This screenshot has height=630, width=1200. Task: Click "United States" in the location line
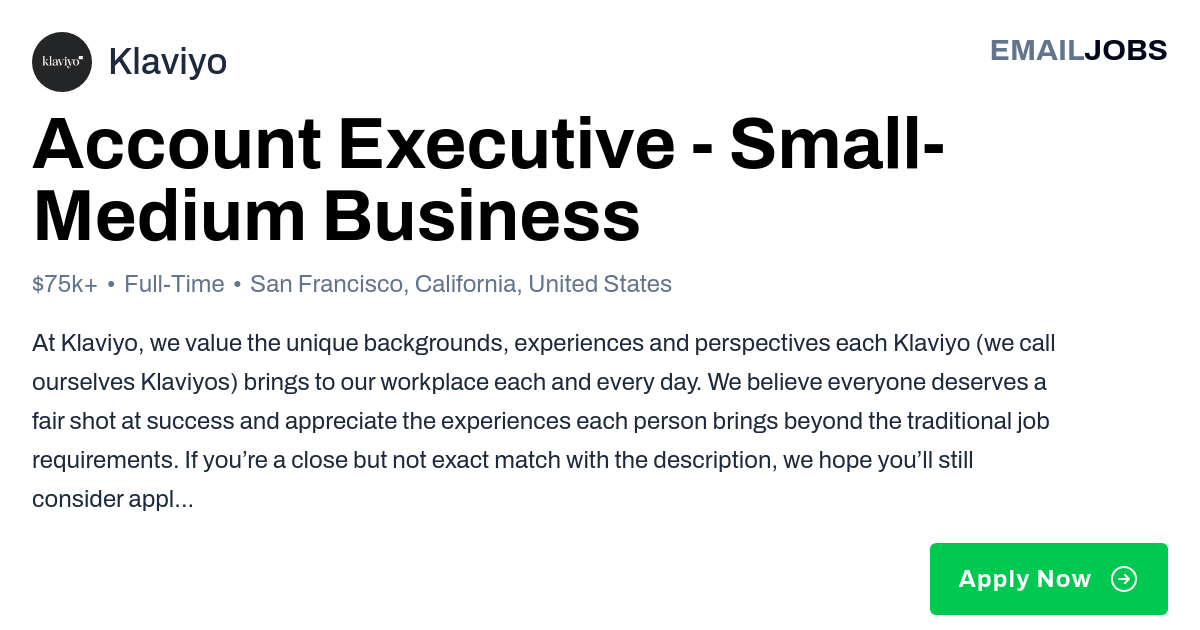pyautogui.click(x=600, y=284)
